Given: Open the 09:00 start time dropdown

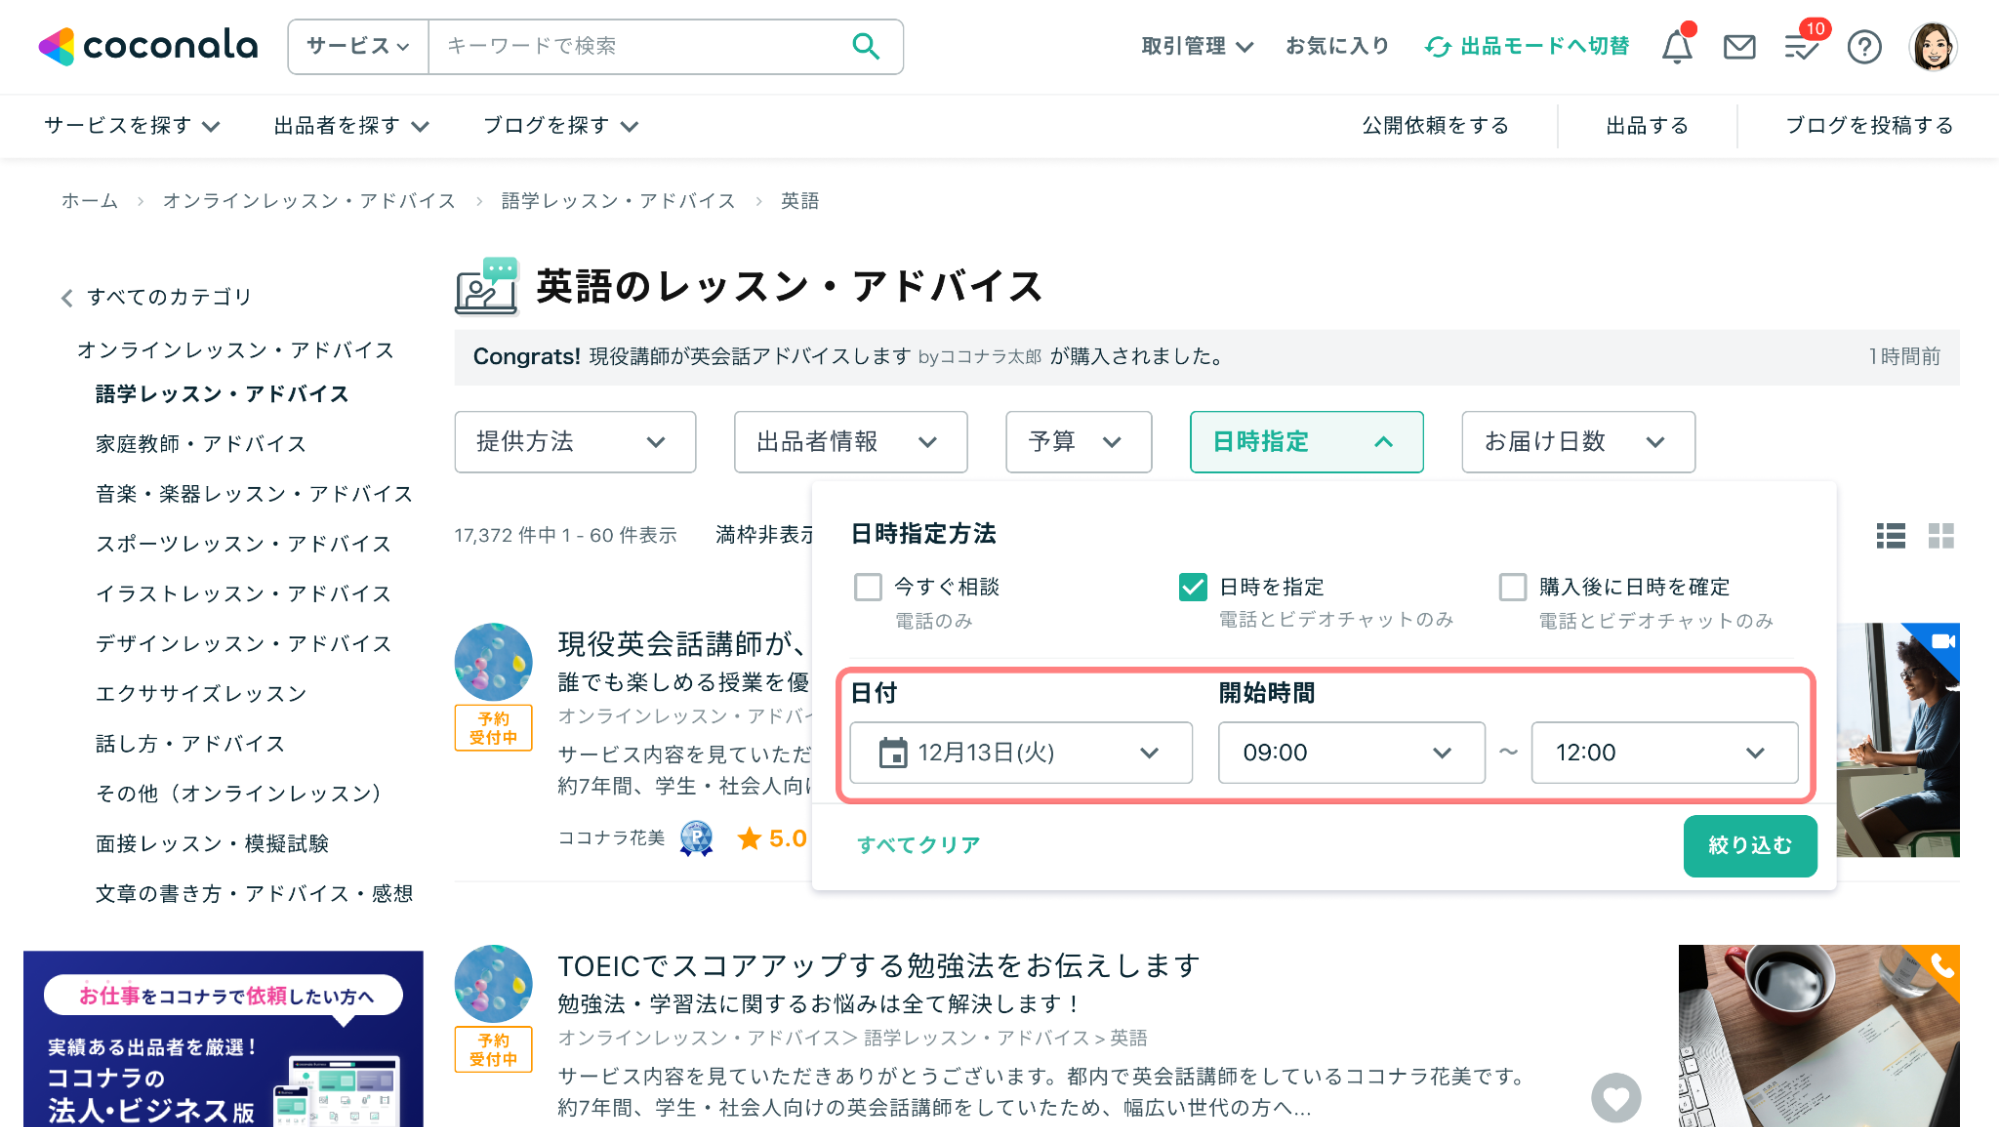Looking at the screenshot, I should (x=1350, y=753).
